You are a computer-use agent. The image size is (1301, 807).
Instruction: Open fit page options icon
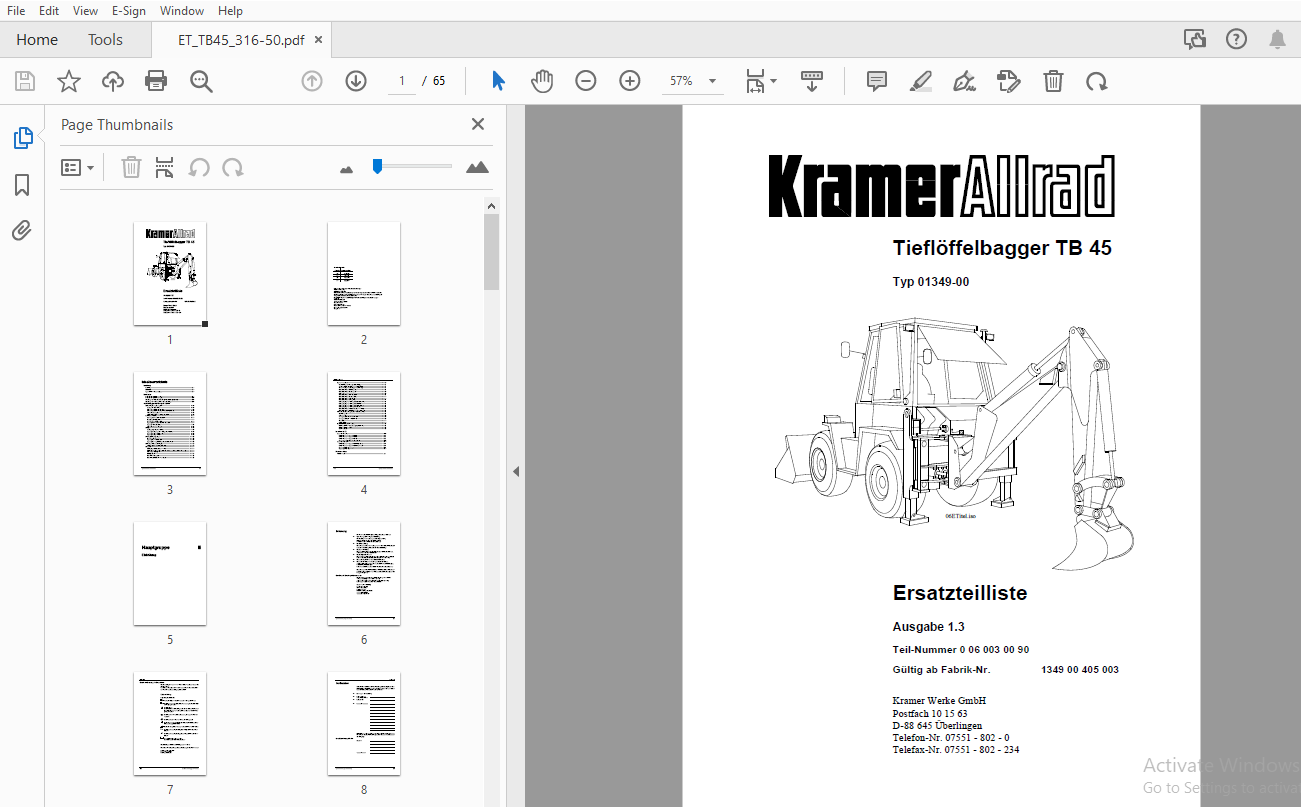755,81
